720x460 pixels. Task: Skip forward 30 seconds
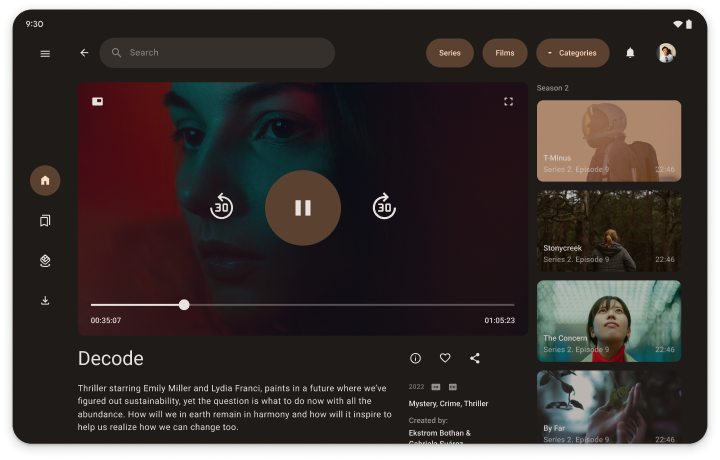[384, 208]
